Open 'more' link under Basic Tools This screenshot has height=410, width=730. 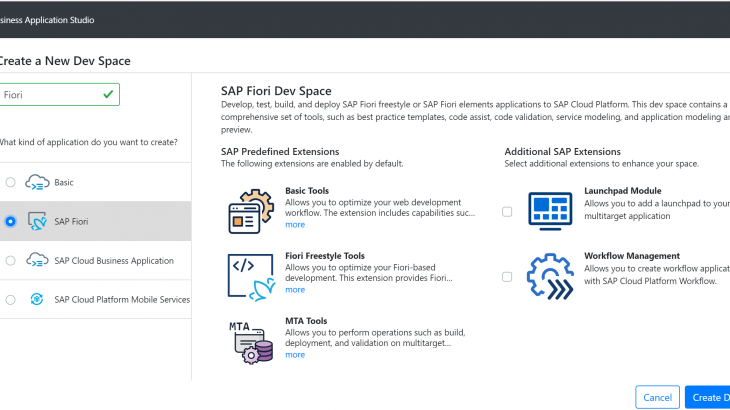coord(295,224)
